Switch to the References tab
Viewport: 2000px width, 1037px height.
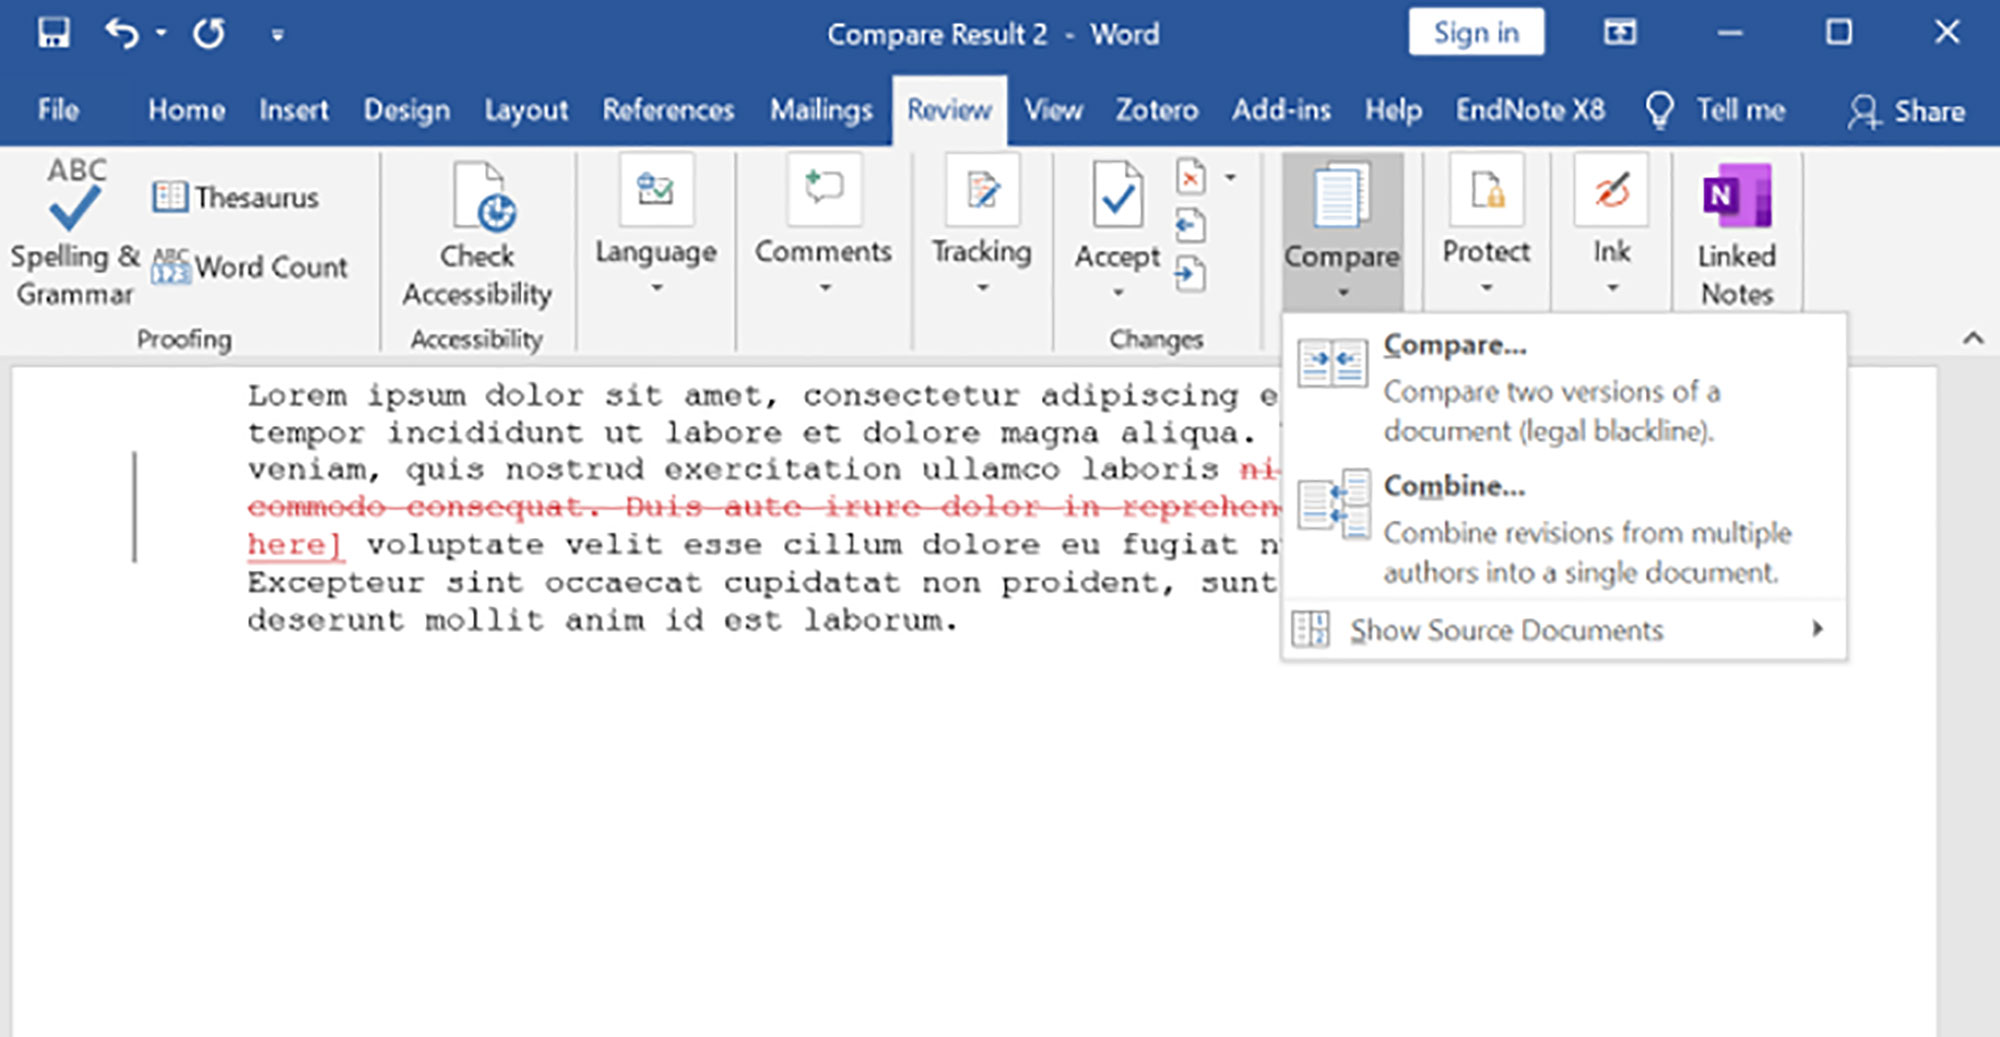(668, 110)
